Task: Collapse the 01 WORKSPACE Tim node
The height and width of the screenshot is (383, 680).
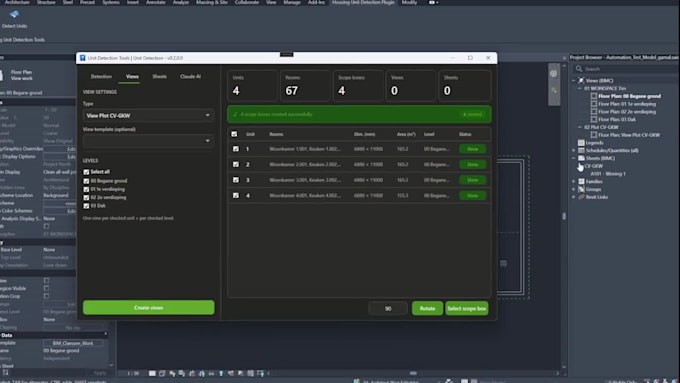Action: pos(580,88)
